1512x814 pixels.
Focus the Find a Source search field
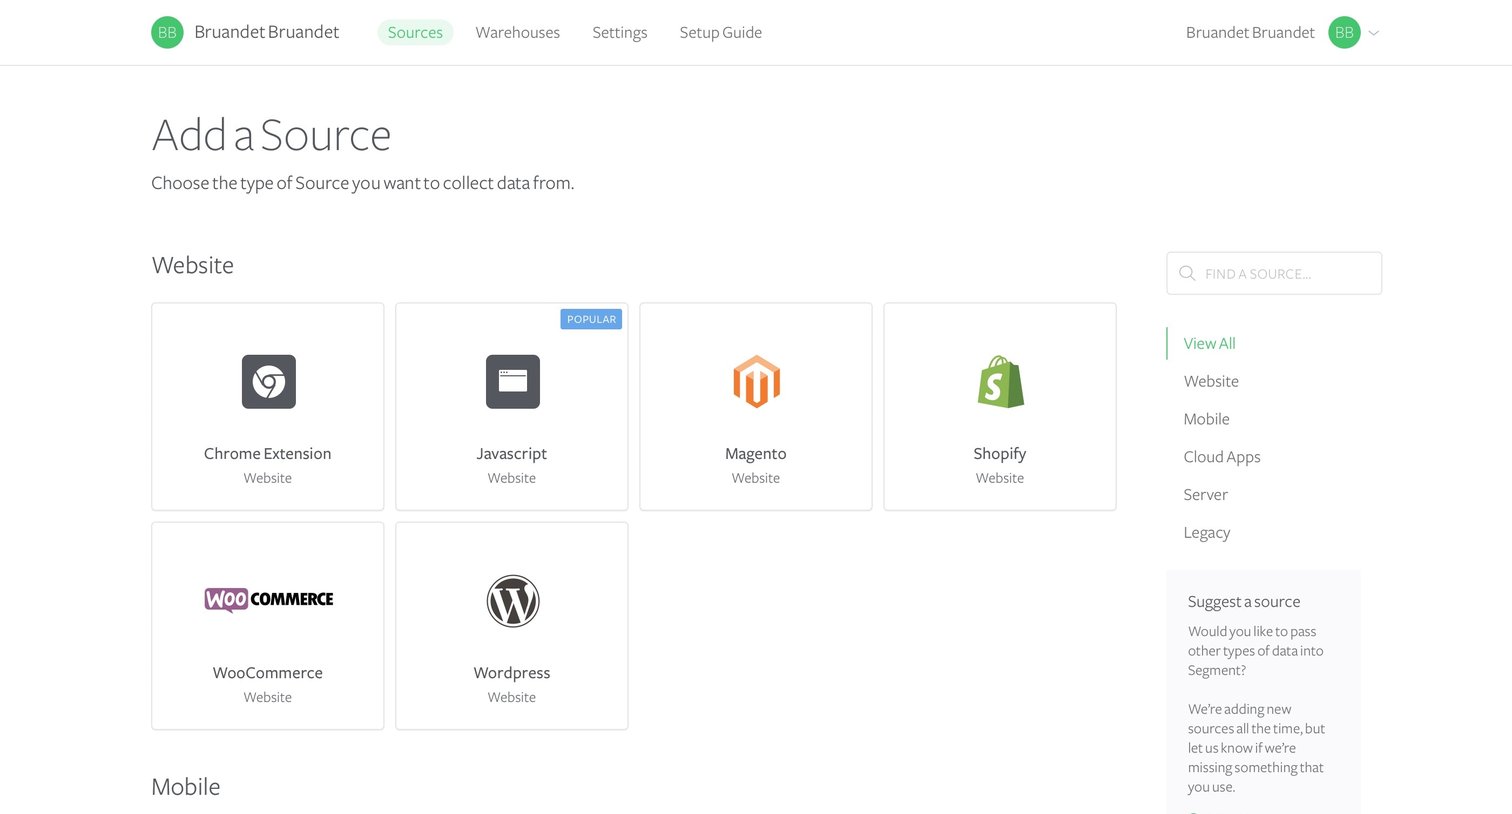click(1274, 273)
